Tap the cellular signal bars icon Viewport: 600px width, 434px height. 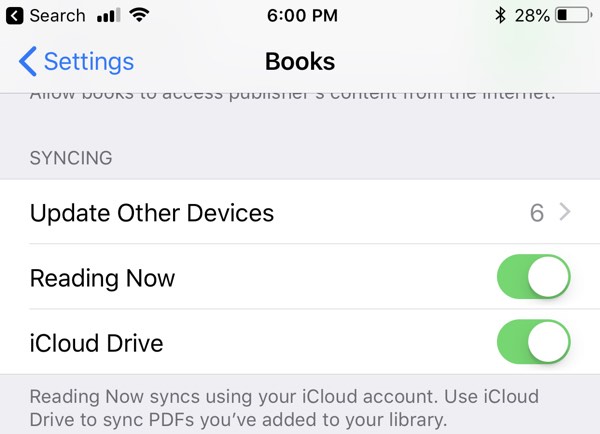(x=109, y=15)
